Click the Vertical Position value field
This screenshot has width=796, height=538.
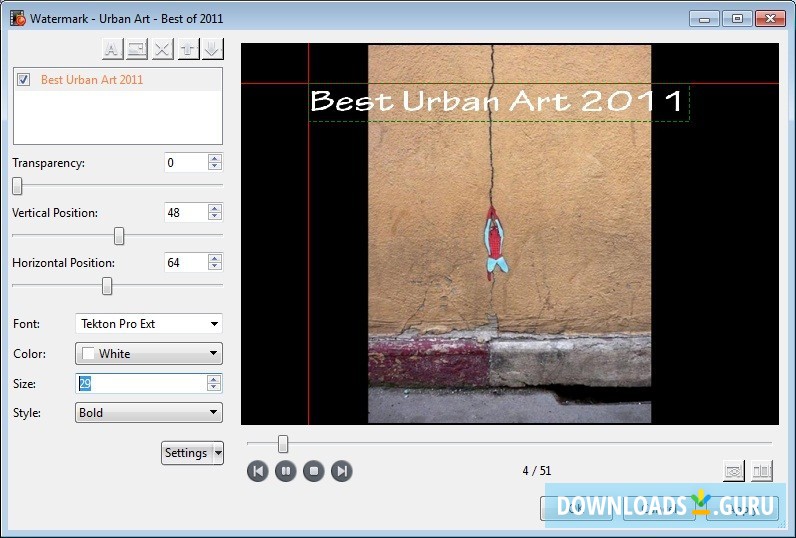[x=186, y=212]
